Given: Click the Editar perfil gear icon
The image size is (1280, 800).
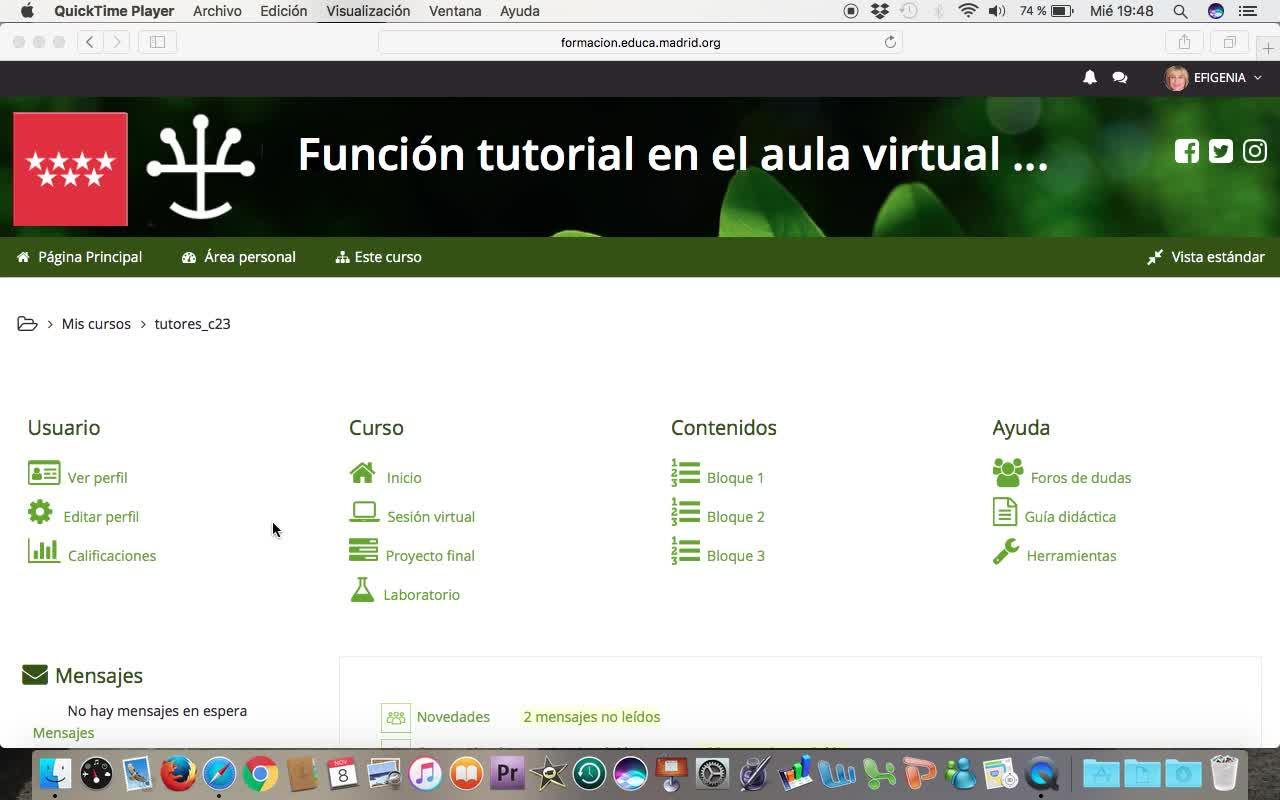Looking at the screenshot, I should click(40, 513).
